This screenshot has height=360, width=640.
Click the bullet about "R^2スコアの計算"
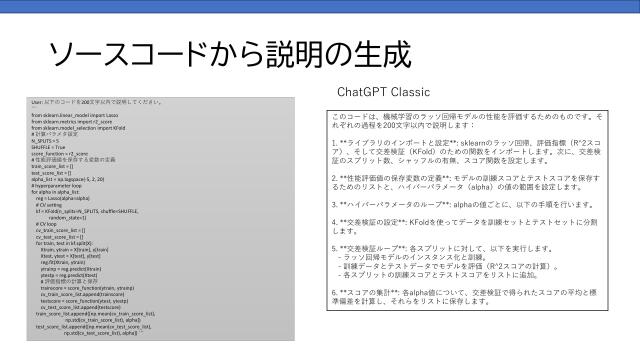point(448,267)
